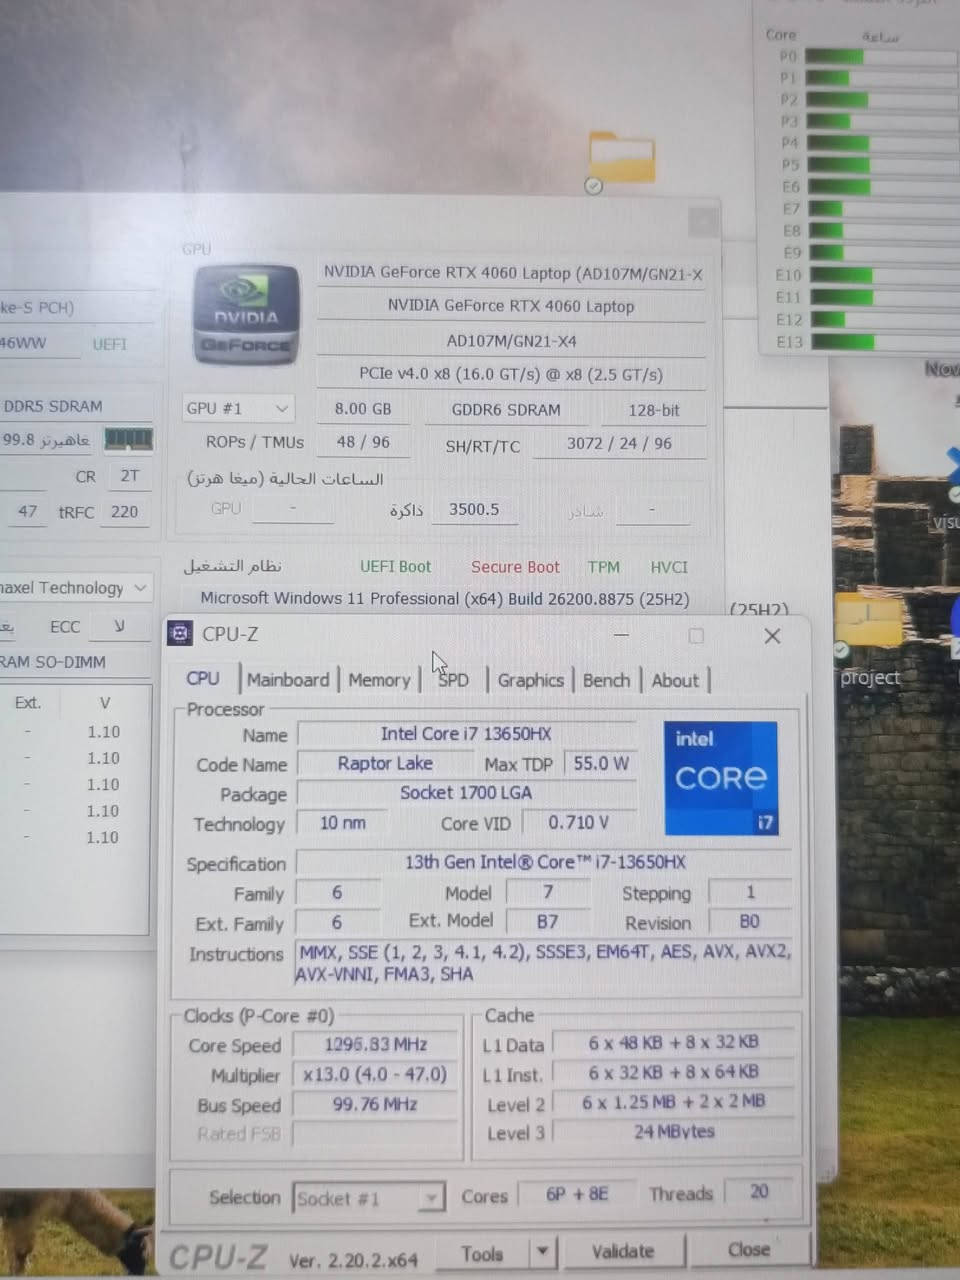
Task: Click the CPU-Z title bar app icon
Action: tap(180, 633)
